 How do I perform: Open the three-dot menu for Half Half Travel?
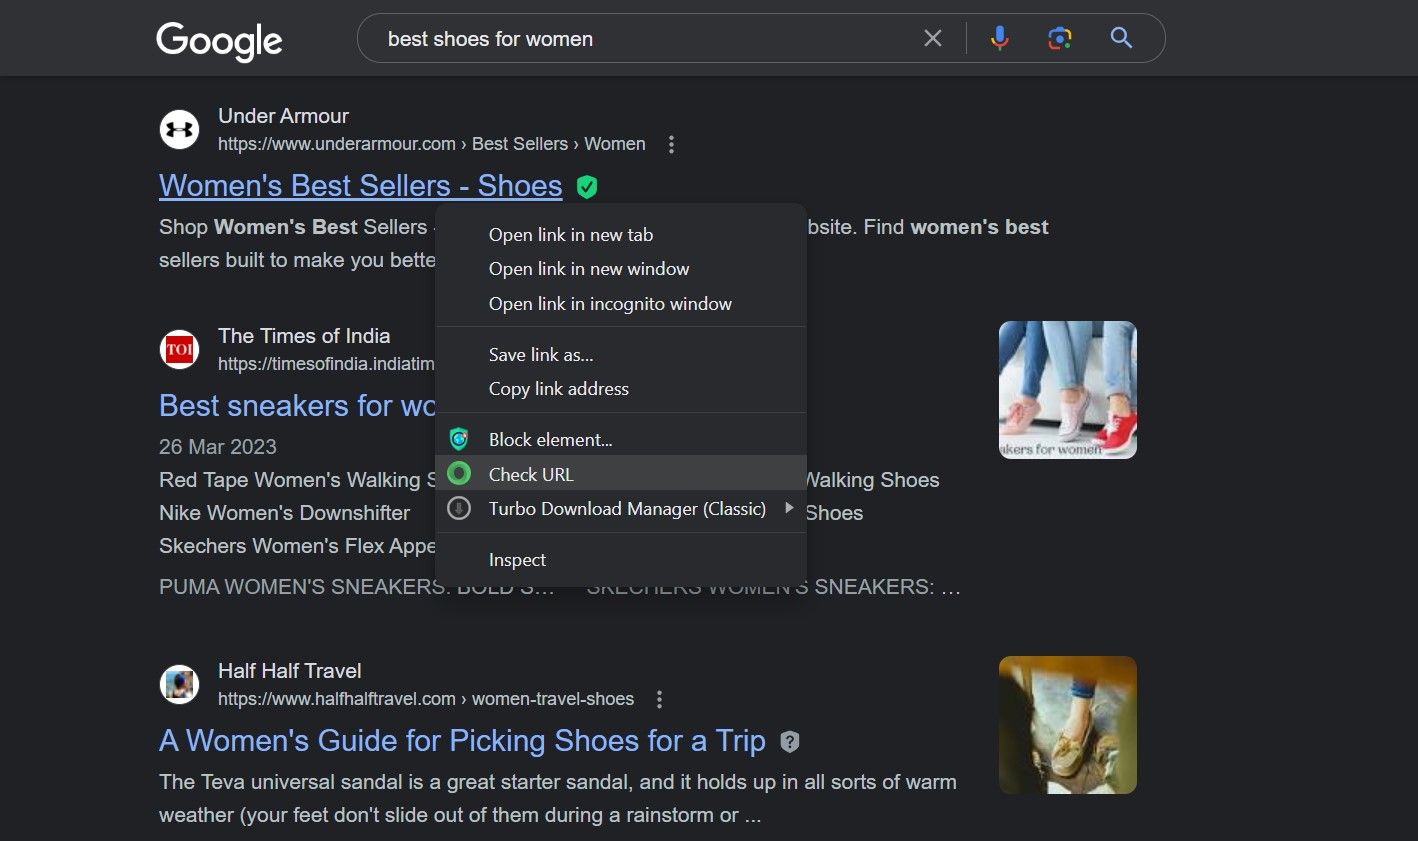(659, 699)
